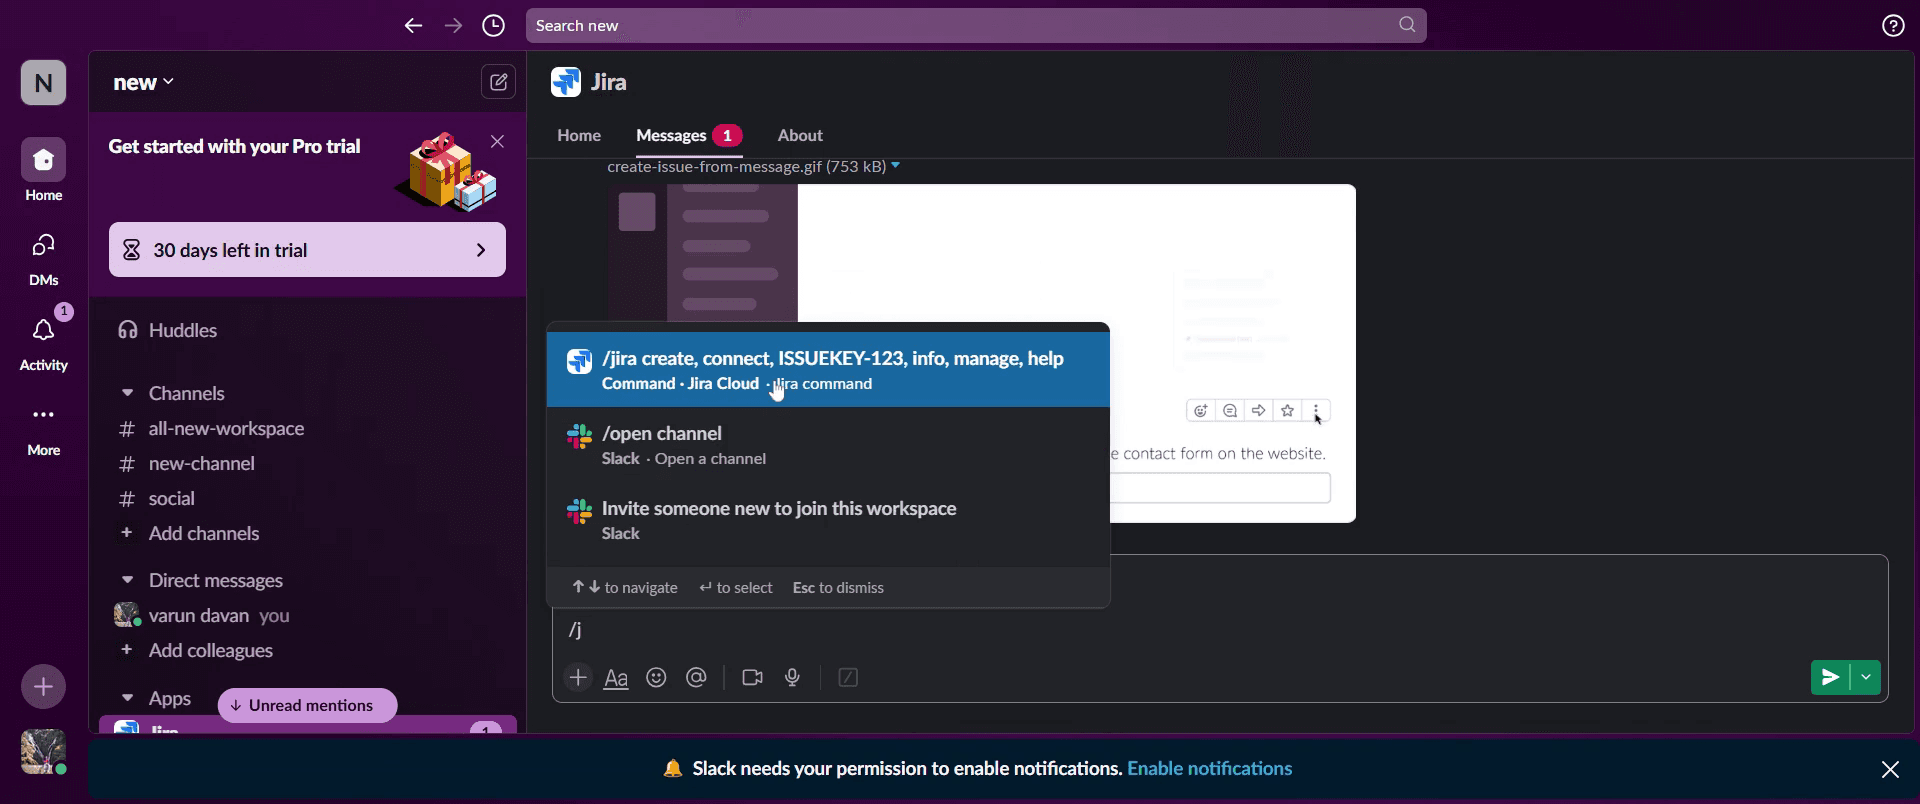Click Add colleagues
The image size is (1920, 804).
211,650
